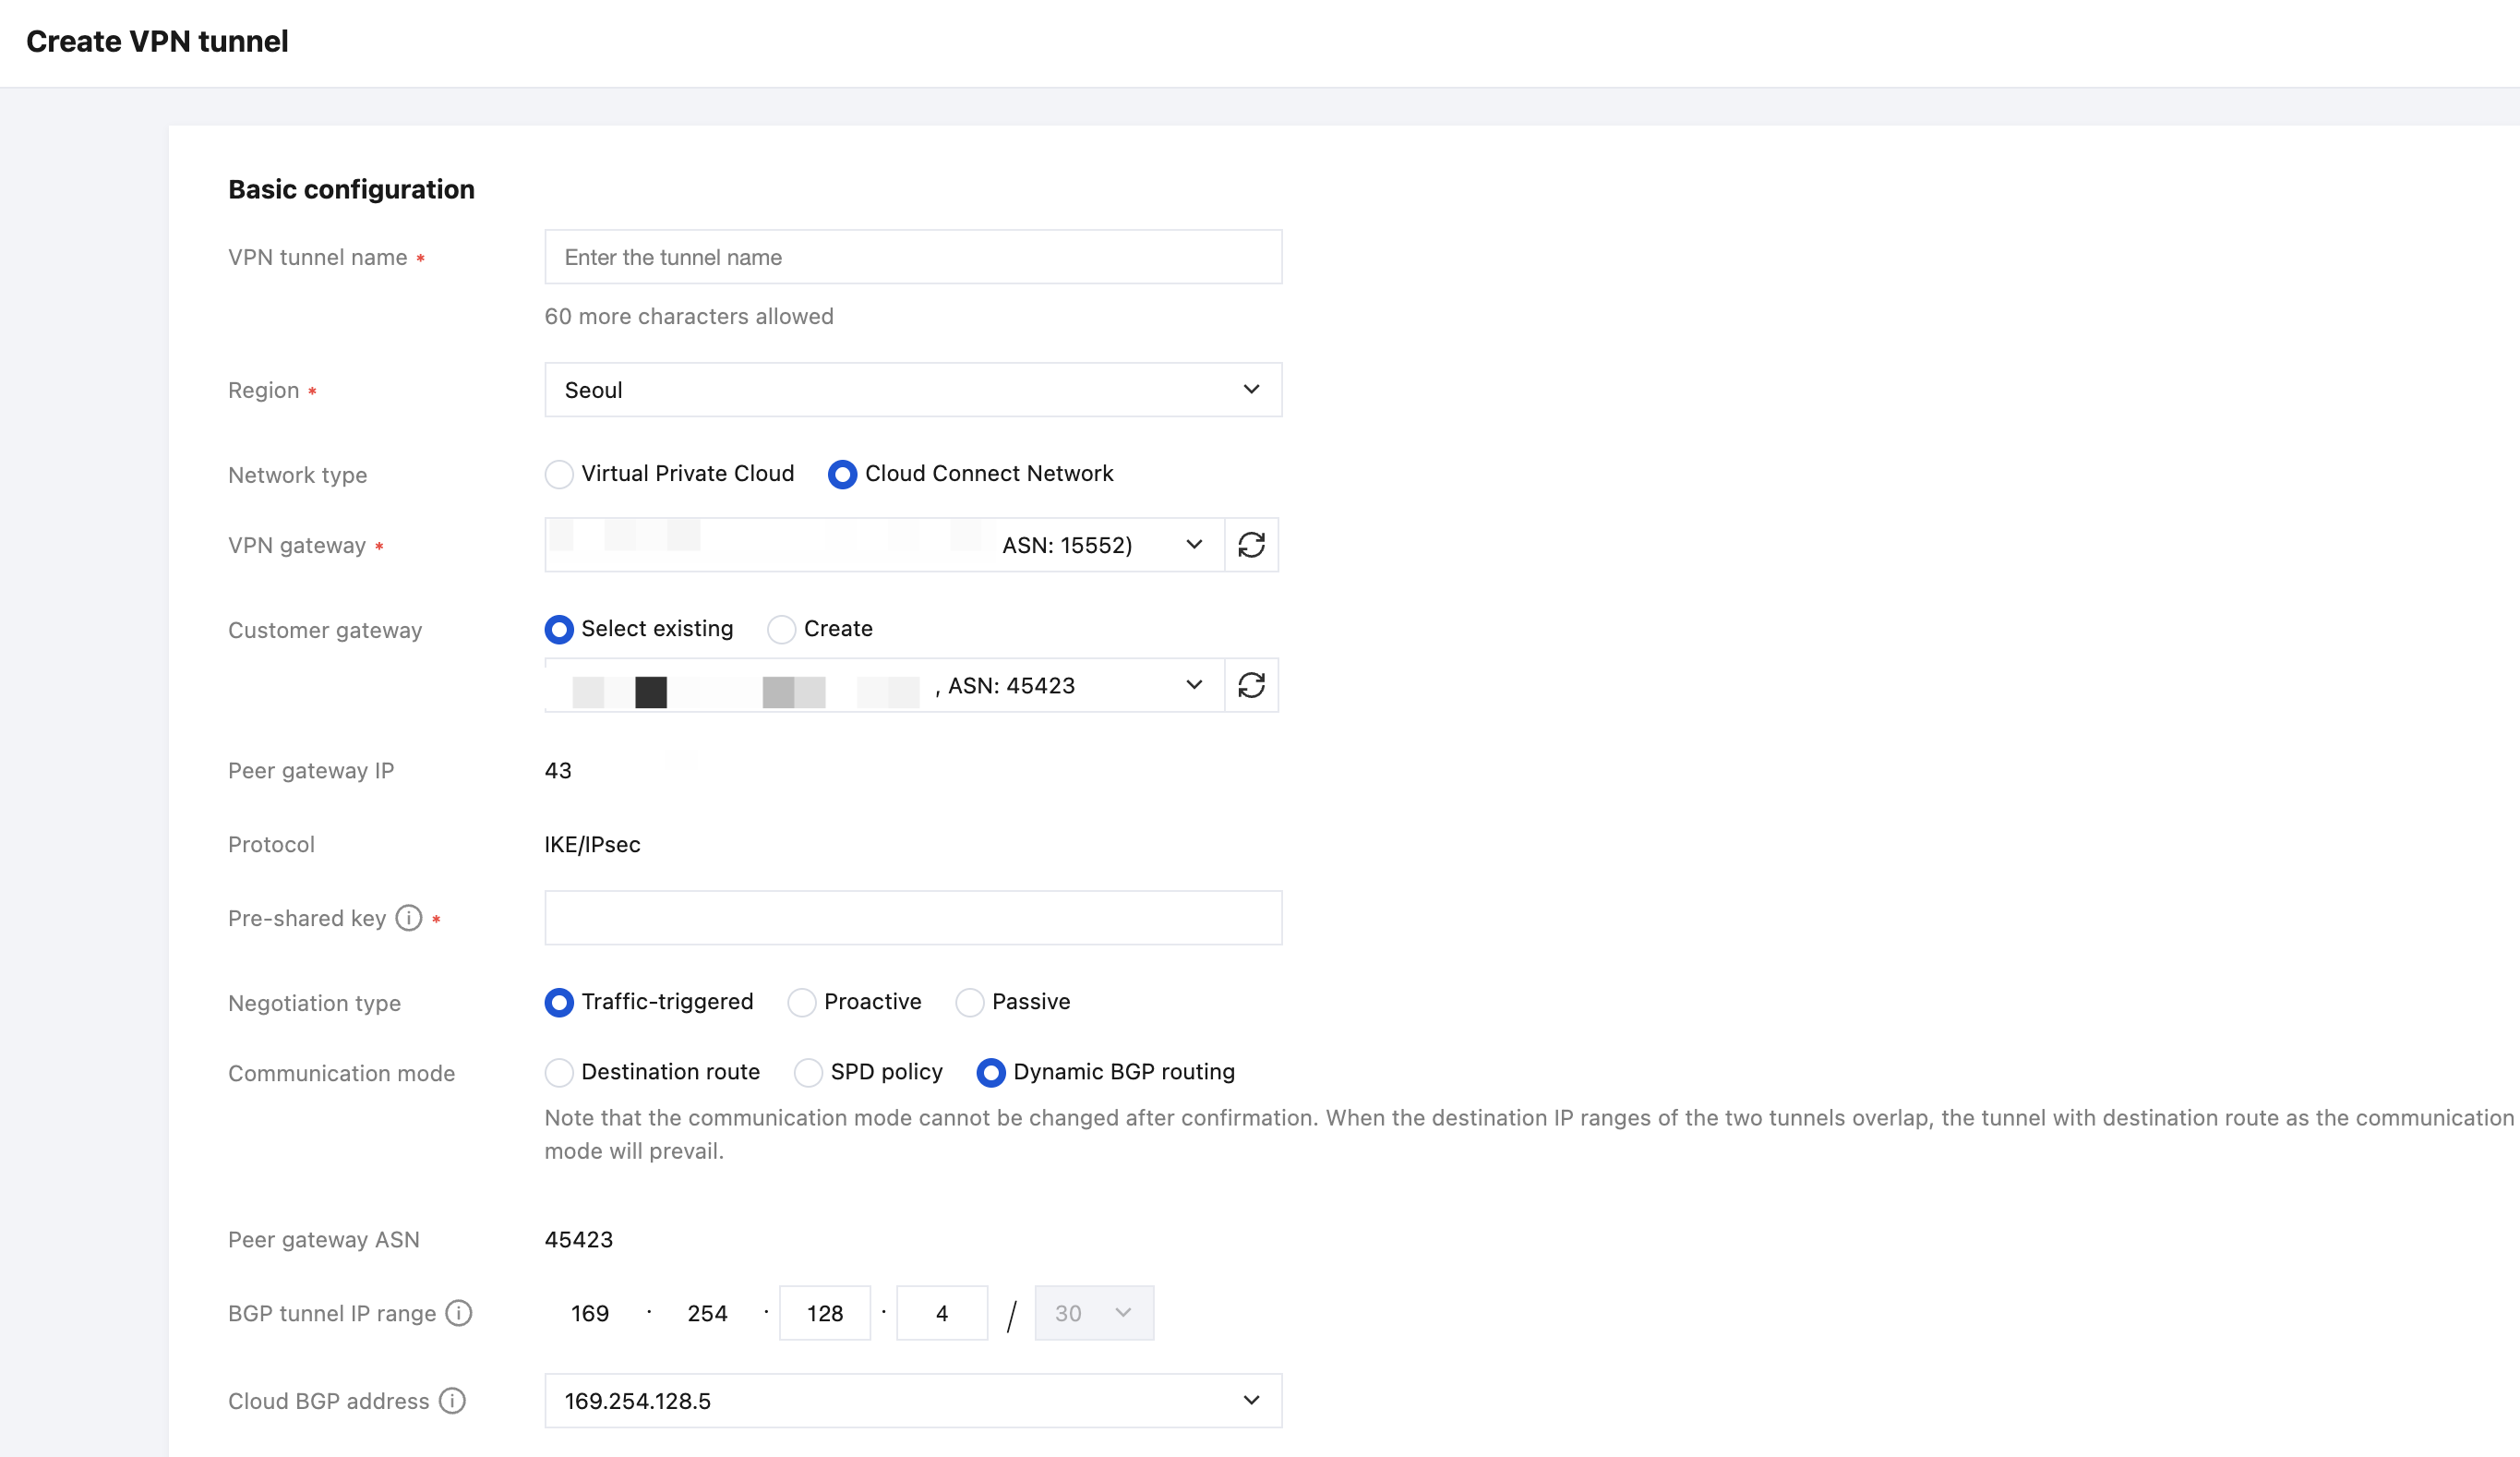This screenshot has width=2520, height=1457.
Task: Open the subnet mask 30 dropdown
Action: [1094, 1313]
